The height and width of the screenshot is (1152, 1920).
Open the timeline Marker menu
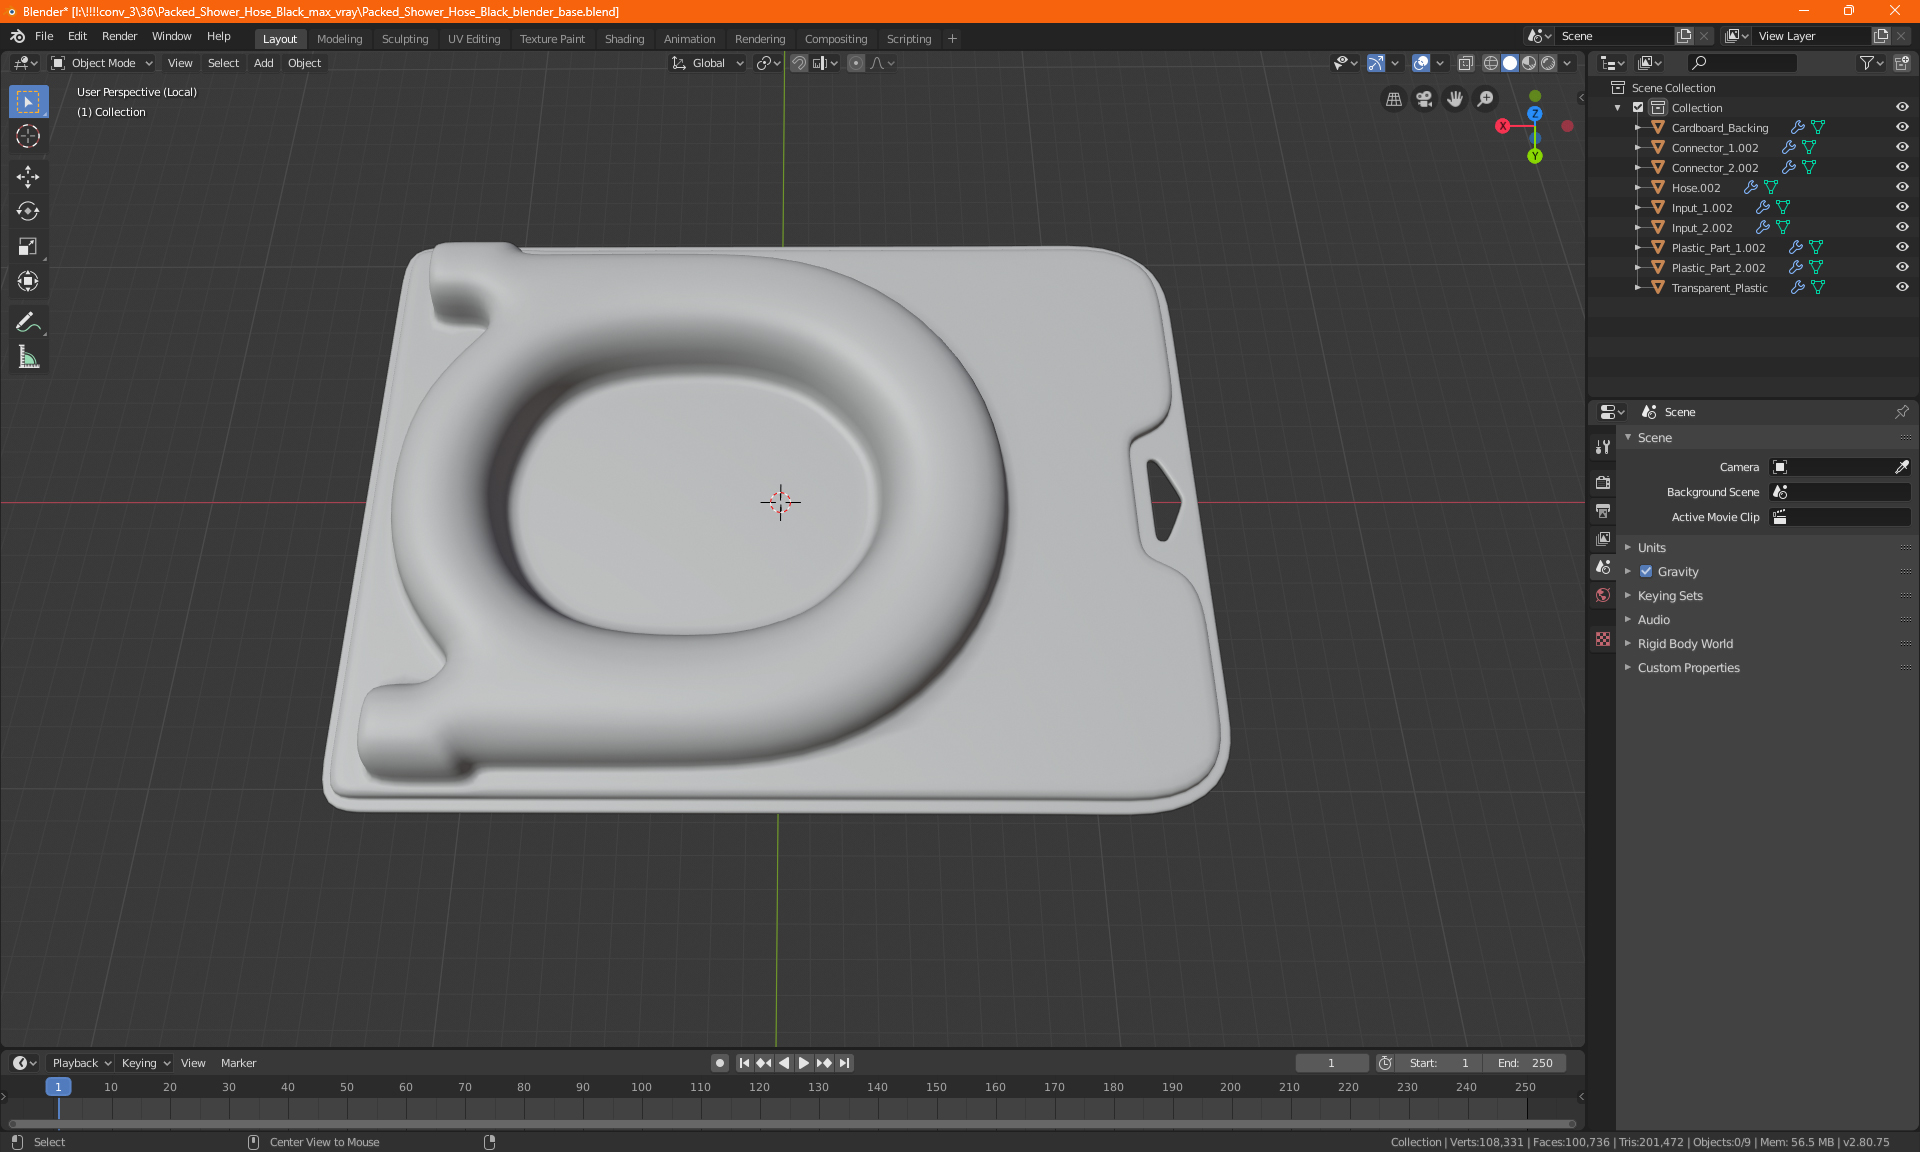tap(238, 1063)
